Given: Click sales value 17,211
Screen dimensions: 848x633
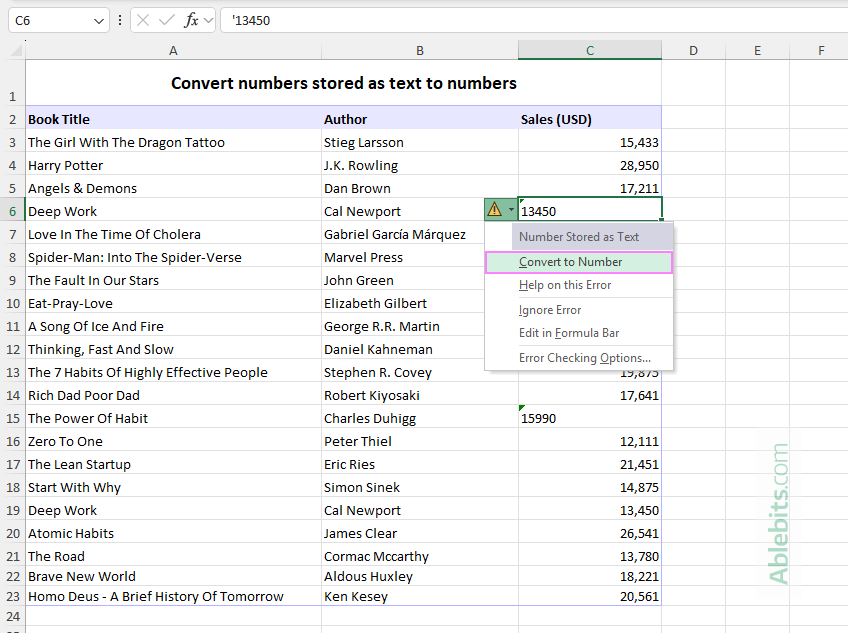Looking at the screenshot, I should (x=590, y=189).
